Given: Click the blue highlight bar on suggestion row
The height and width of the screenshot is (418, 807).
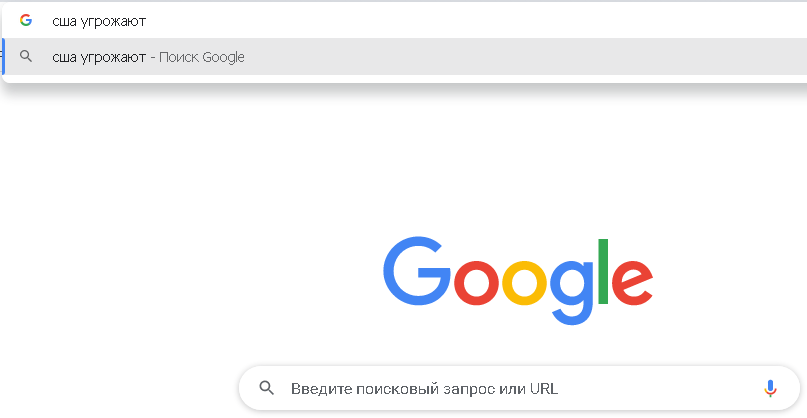Looking at the screenshot, I should (x=4, y=57).
